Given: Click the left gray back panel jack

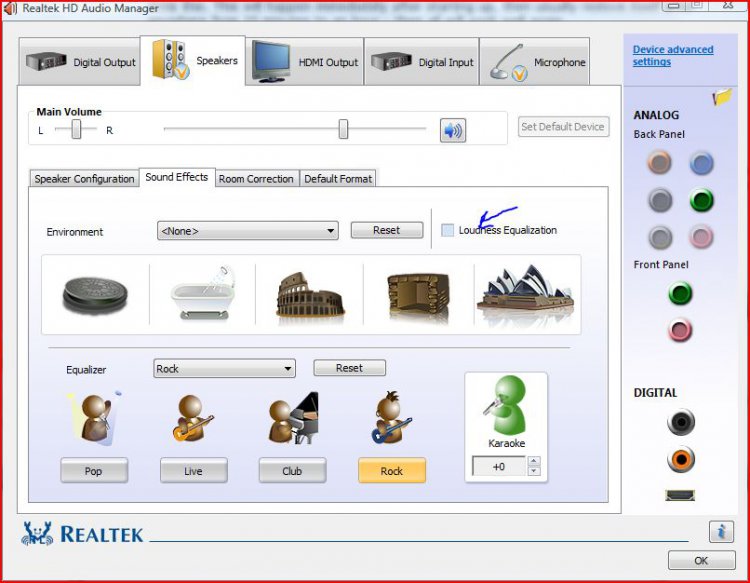Looking at the screenshot, I should [x=660, y=200].
